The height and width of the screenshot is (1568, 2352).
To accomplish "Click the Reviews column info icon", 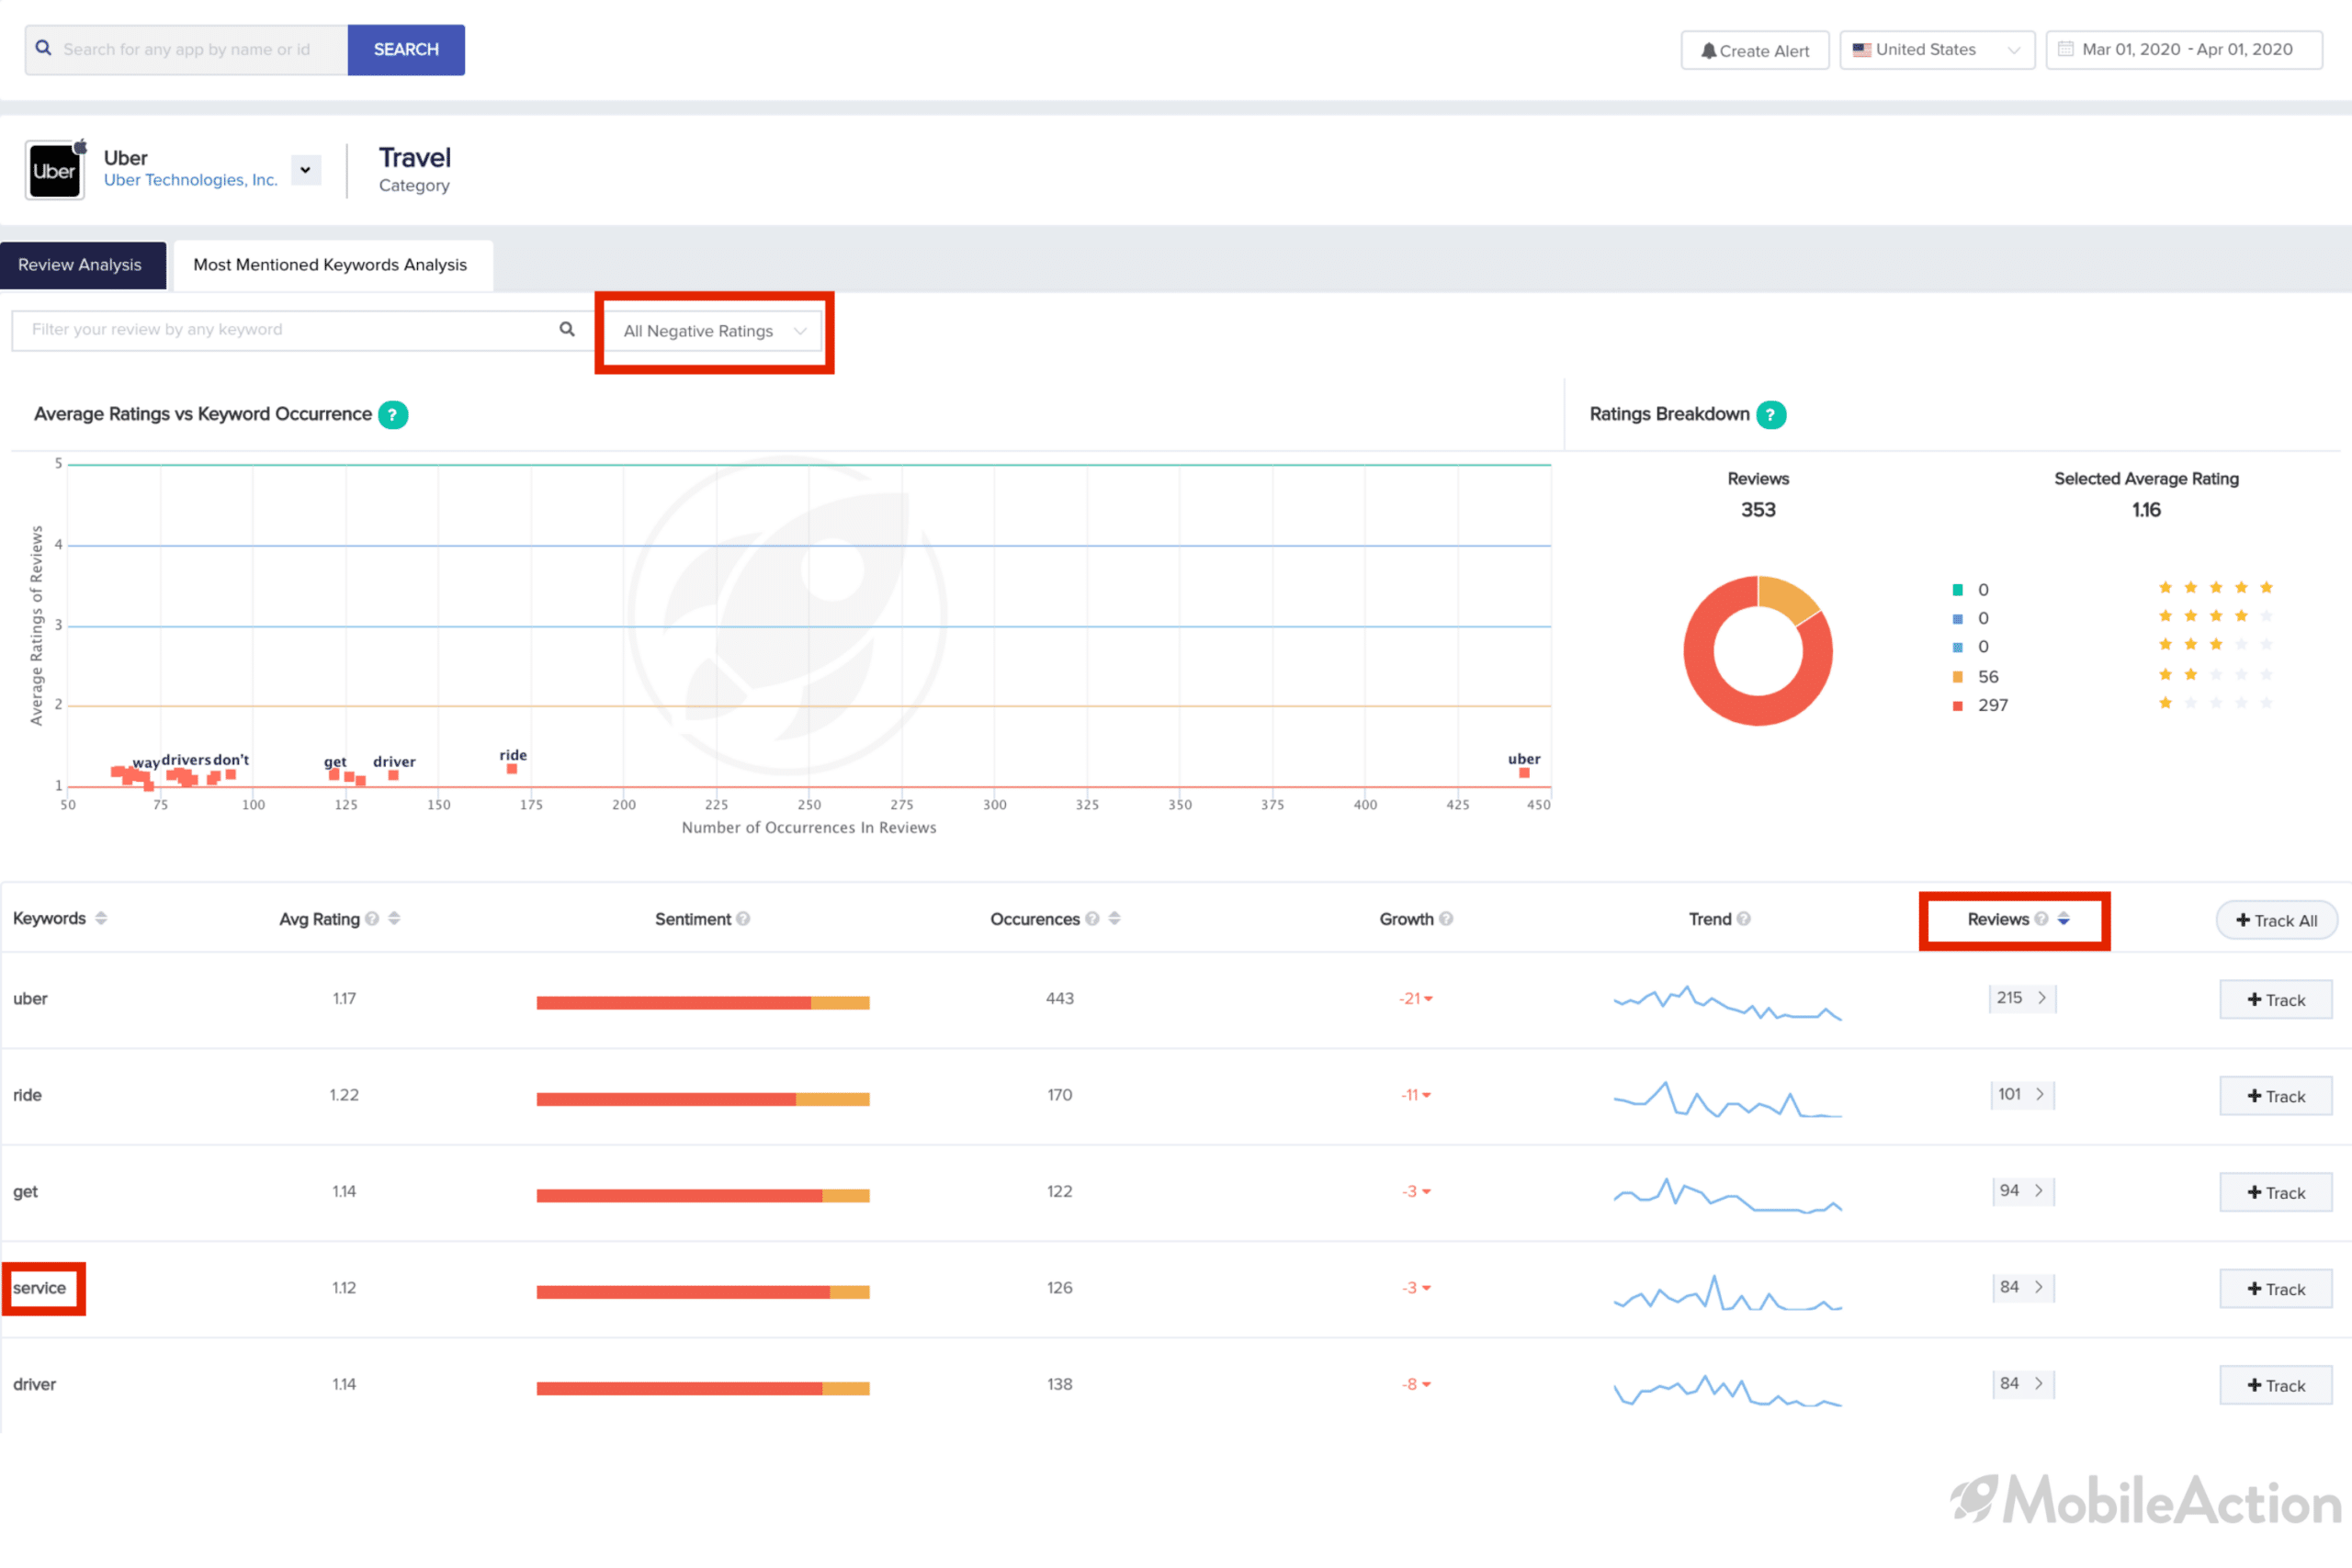I will pyautogui.click(x=2041, y=918).
